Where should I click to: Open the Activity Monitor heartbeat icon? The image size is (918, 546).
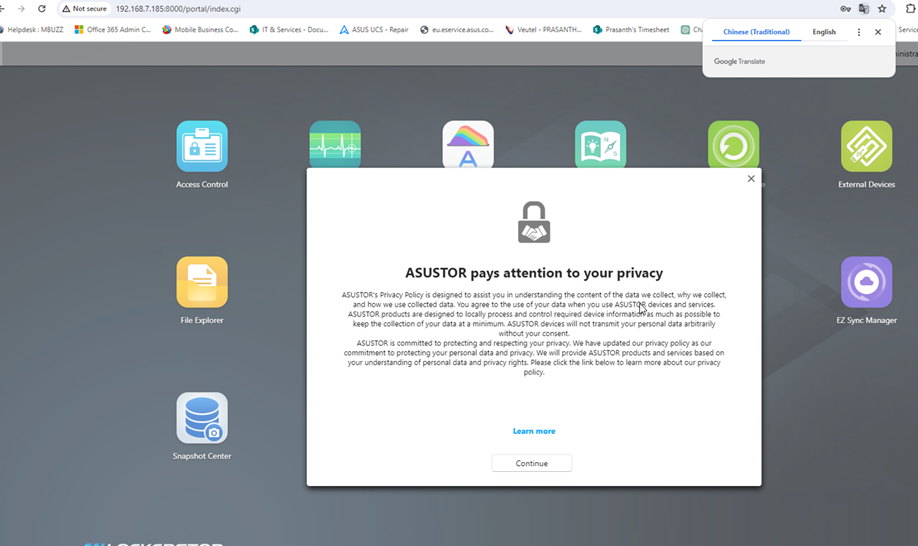click(x=335, y=145)
